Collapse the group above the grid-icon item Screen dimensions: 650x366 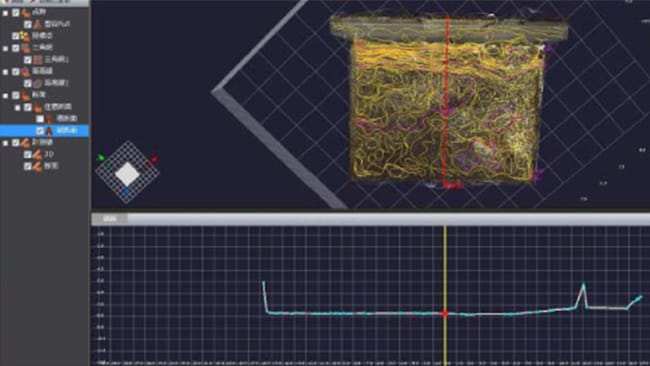coord(5,48)
